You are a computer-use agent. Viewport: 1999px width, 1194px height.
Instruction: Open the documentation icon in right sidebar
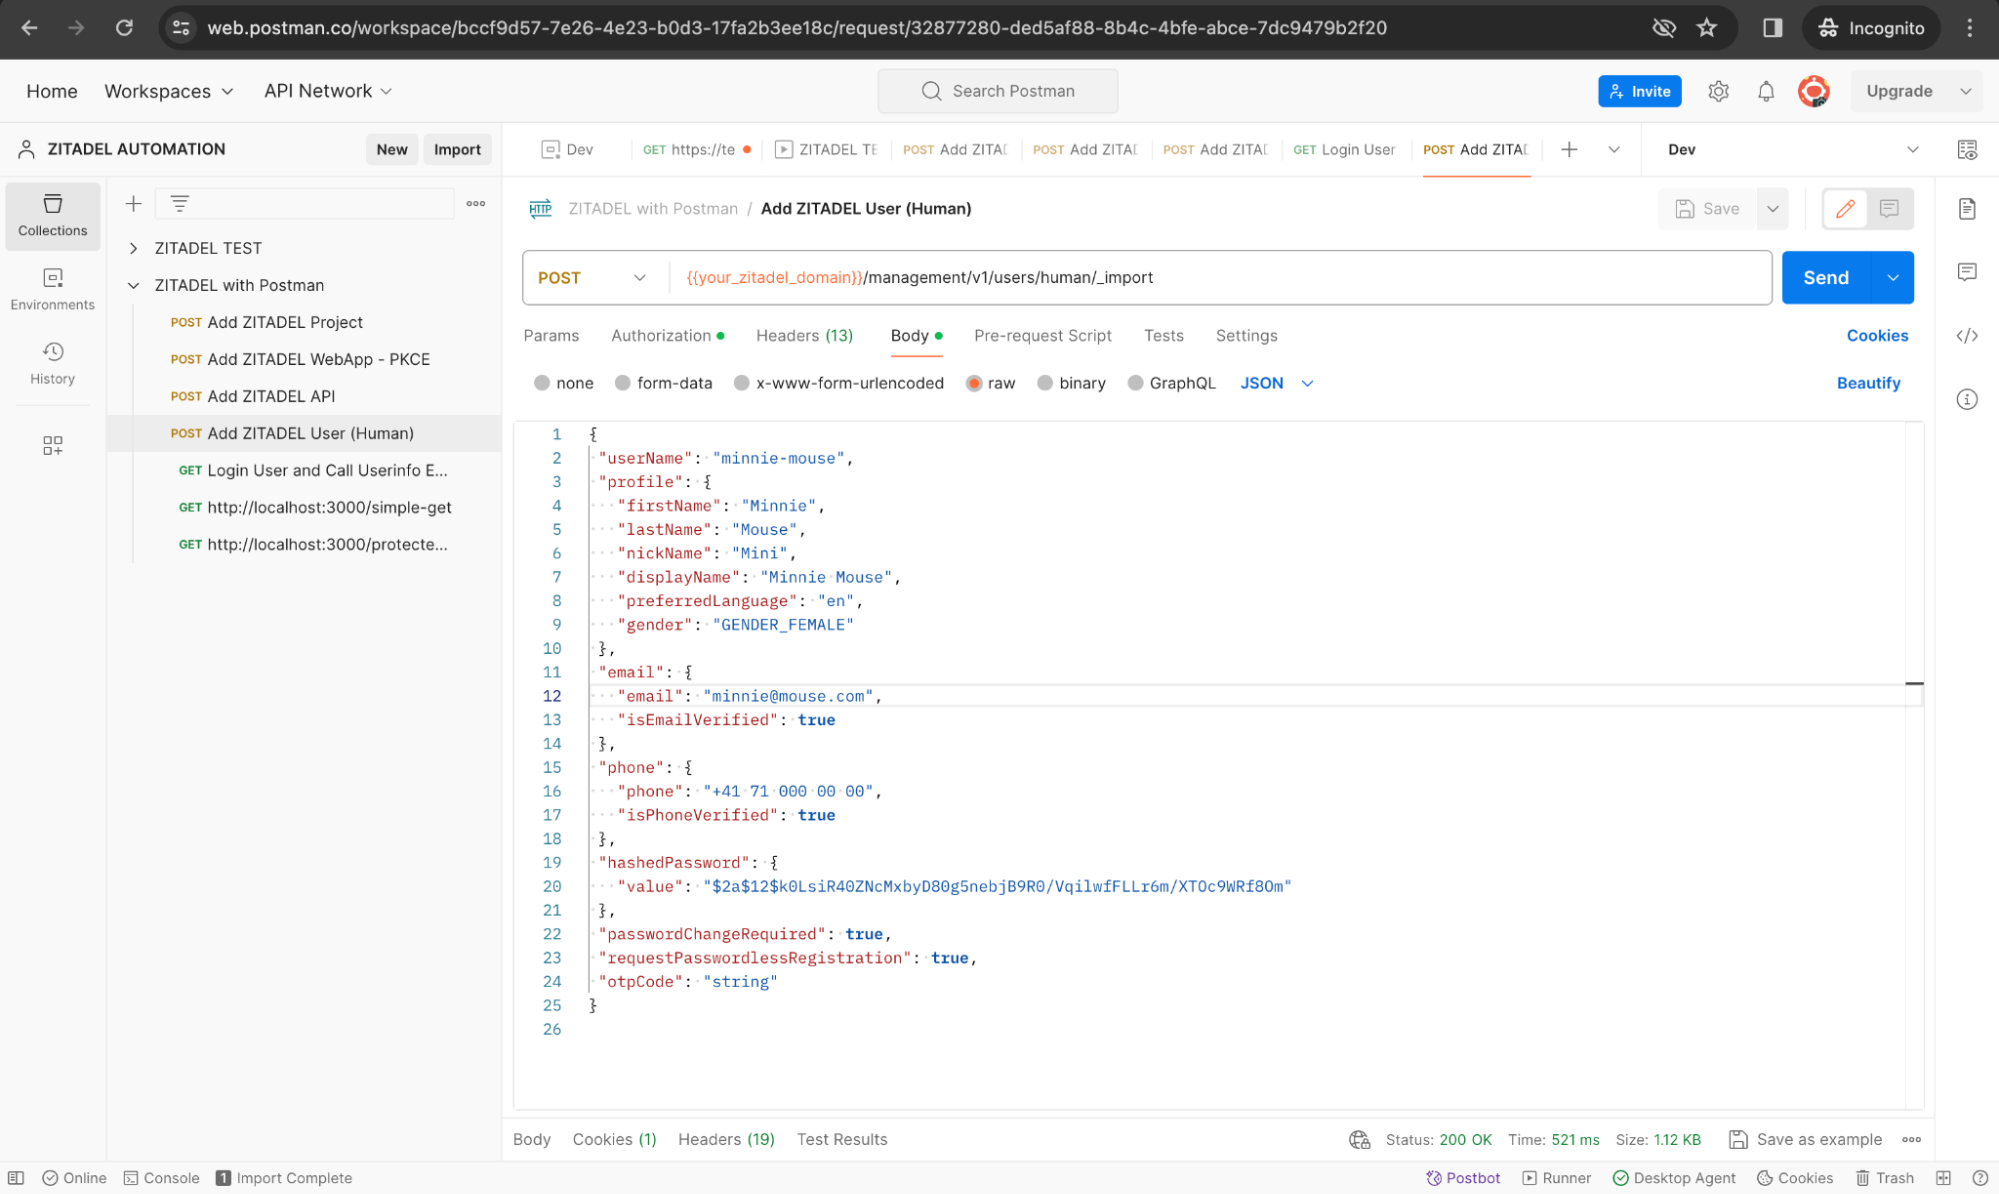click(x=1967, y=208)
